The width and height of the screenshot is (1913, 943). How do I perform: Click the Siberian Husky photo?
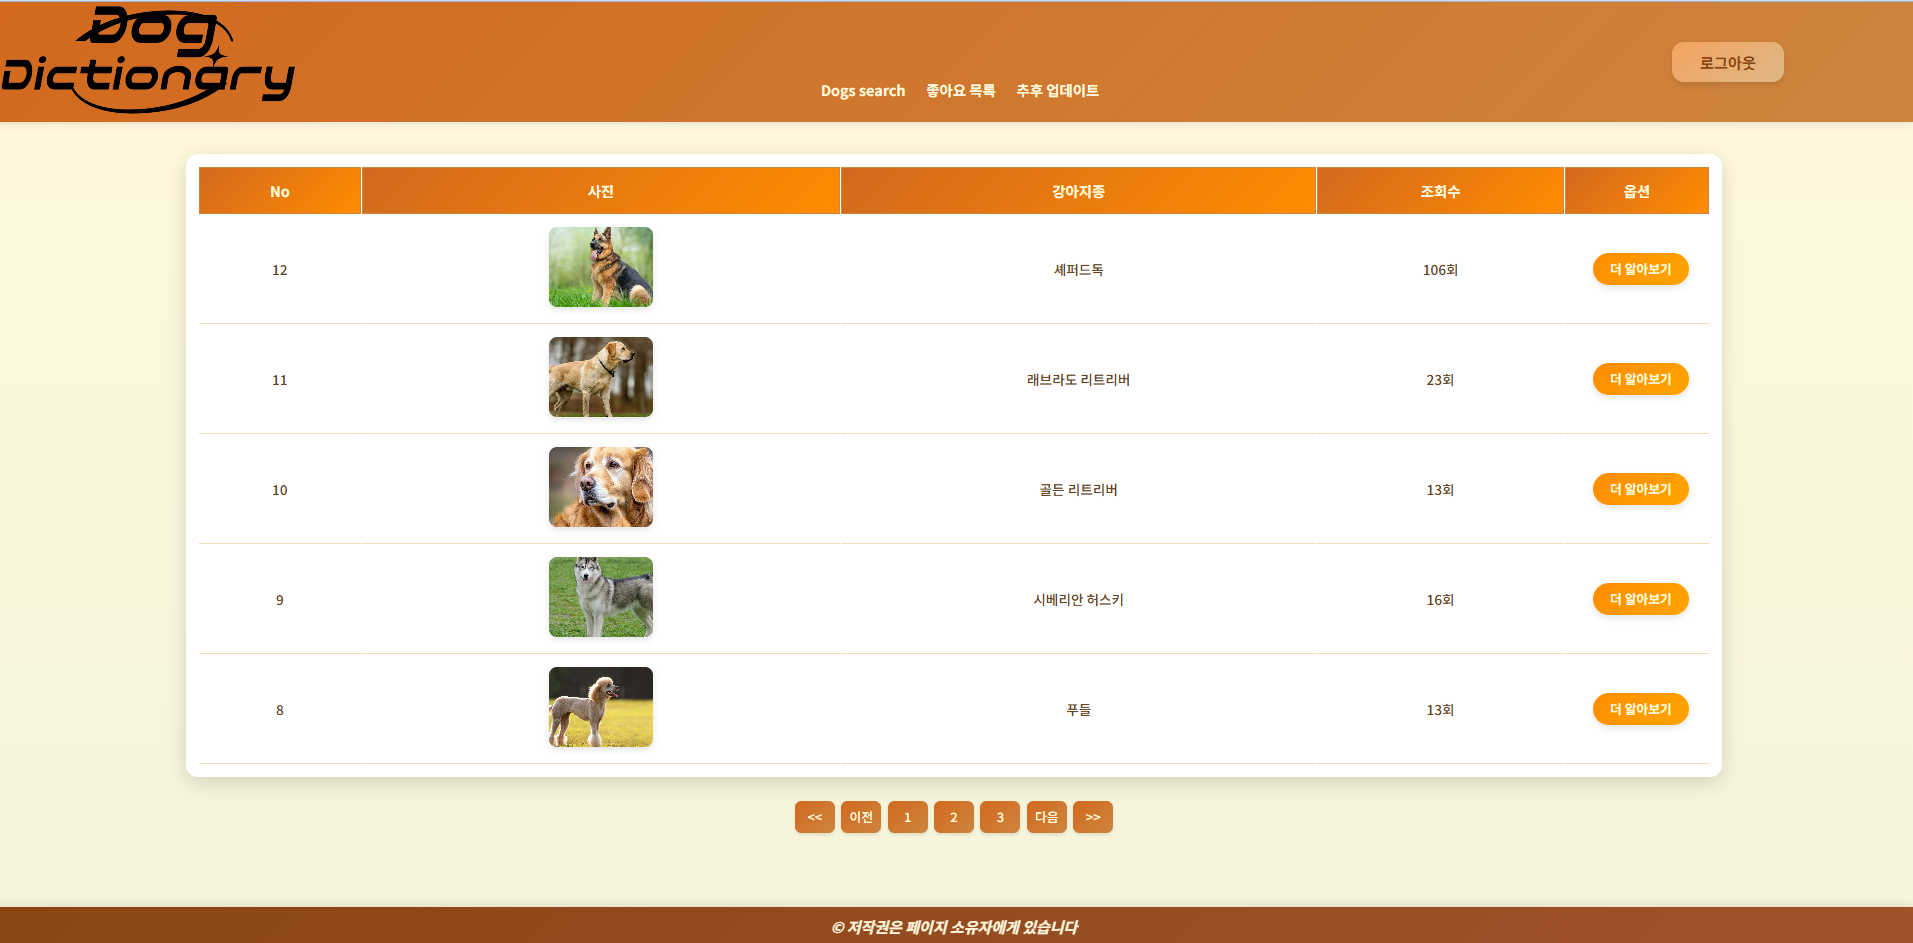tap(600, 597)
